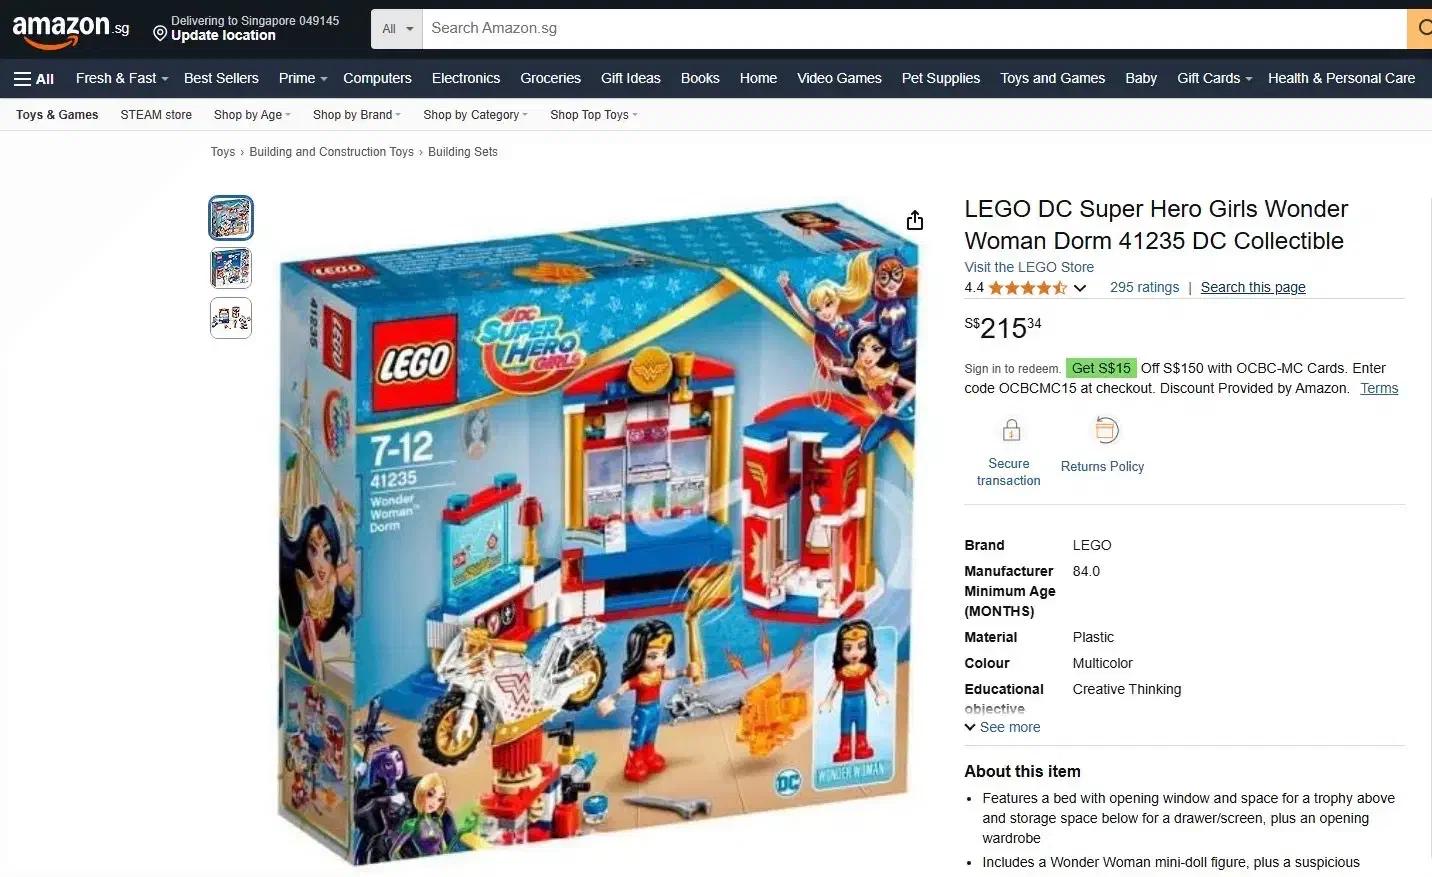Click the 295 ratings link
Screen dimensions: 1432x877
1144,287
